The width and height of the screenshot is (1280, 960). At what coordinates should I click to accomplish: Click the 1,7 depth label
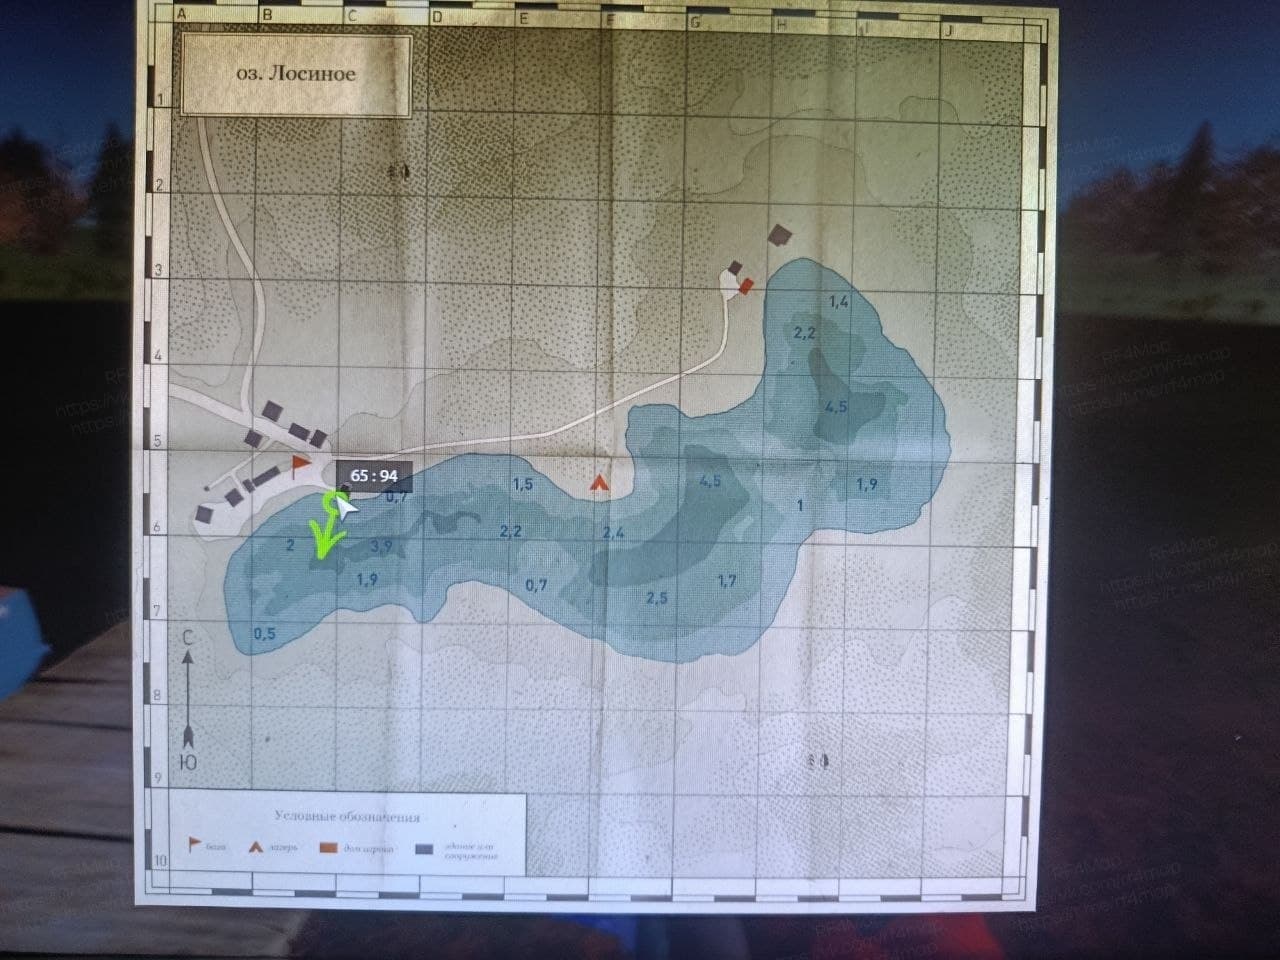click(727, 580)
